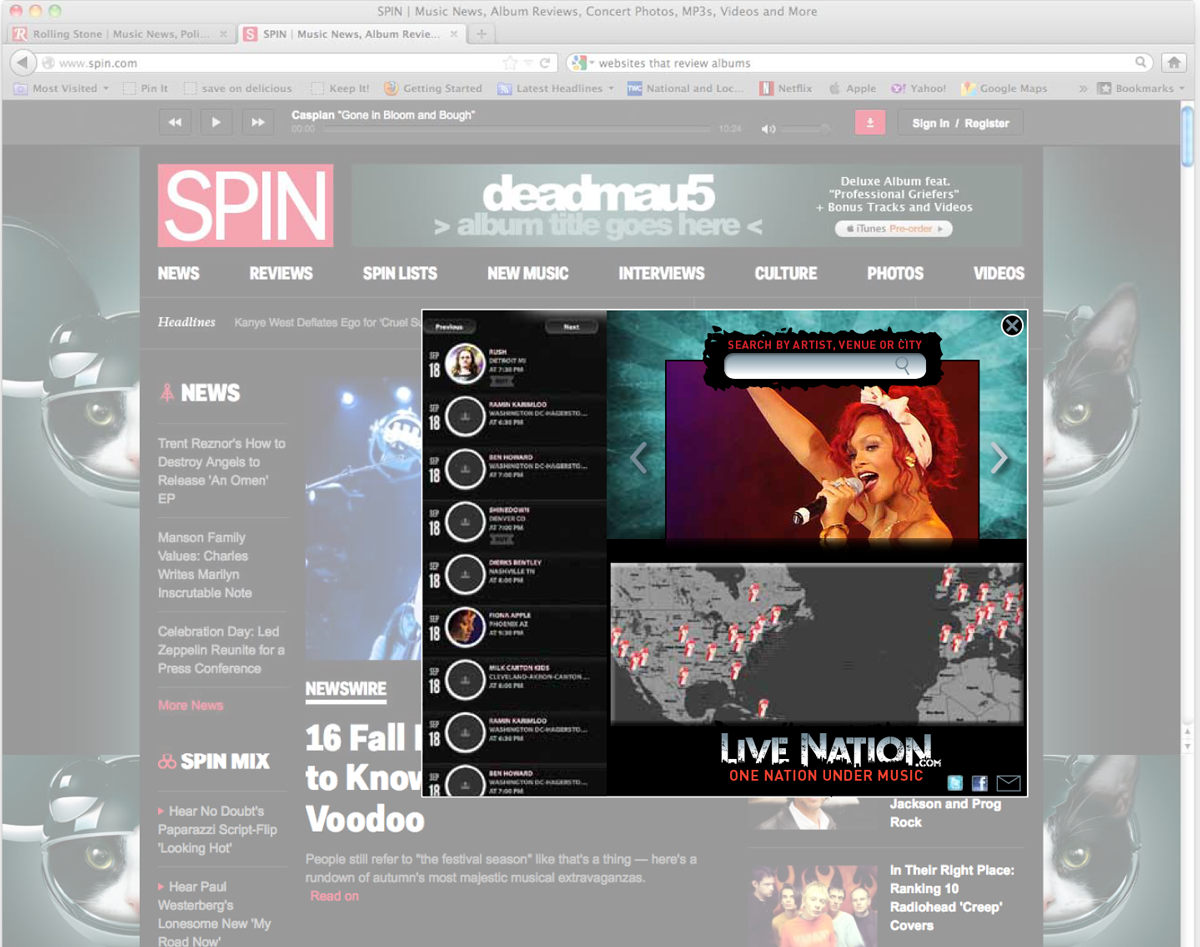1200x947 pixels.
Task: Click the pink download track button
Action: point(870,122)
